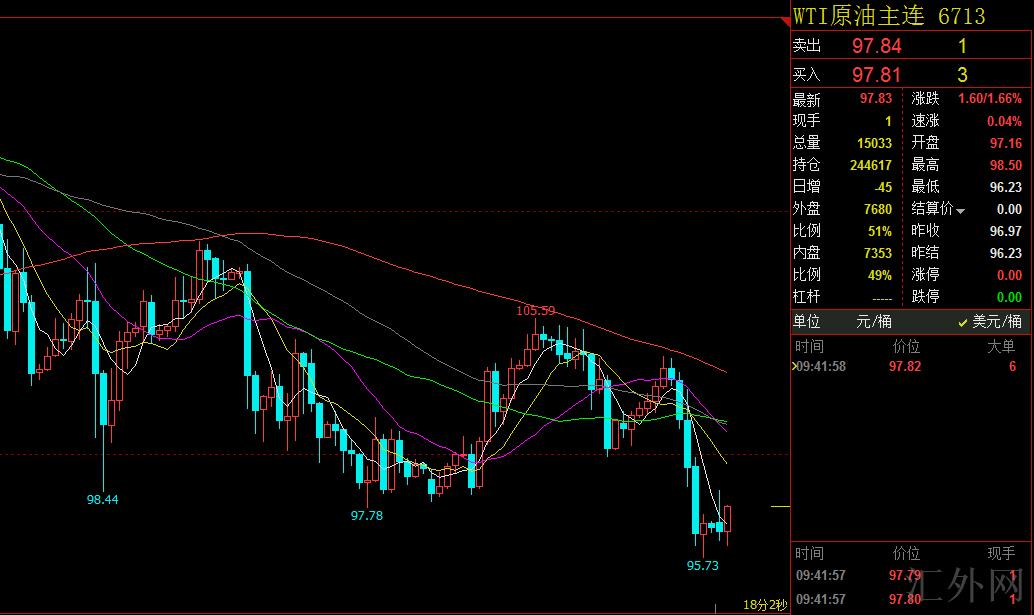Click the 105.59 high price label on chart
This screenshot has width=1034, height=615.
(x=535, y=310)
